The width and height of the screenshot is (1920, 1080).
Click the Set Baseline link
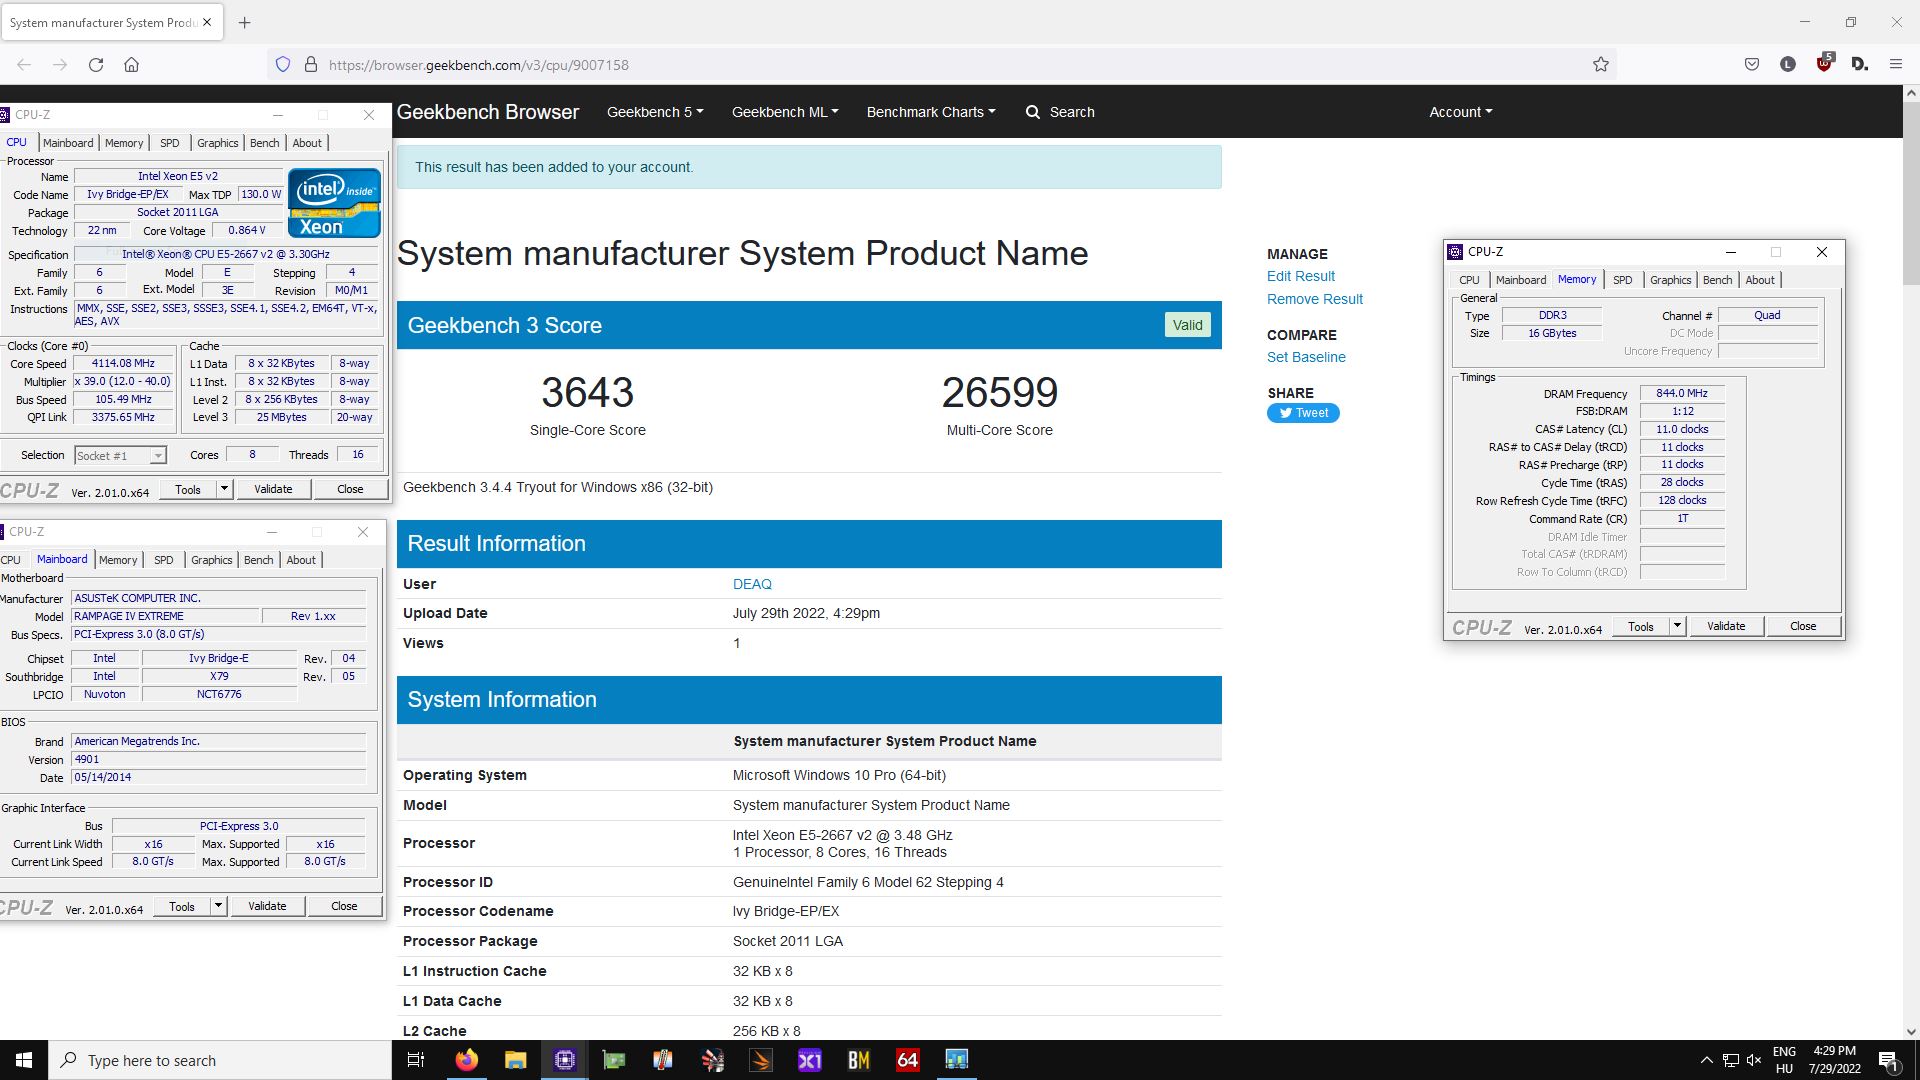[1306, 357]
